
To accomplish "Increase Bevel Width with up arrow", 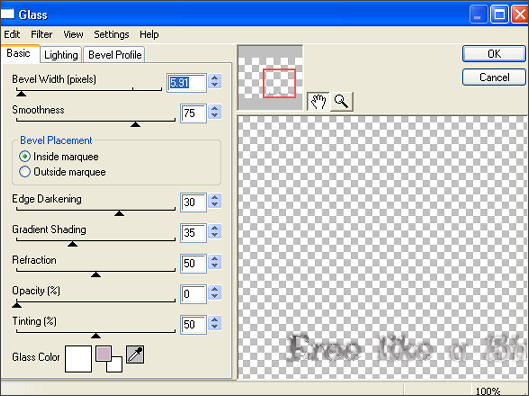I will 215,78.
